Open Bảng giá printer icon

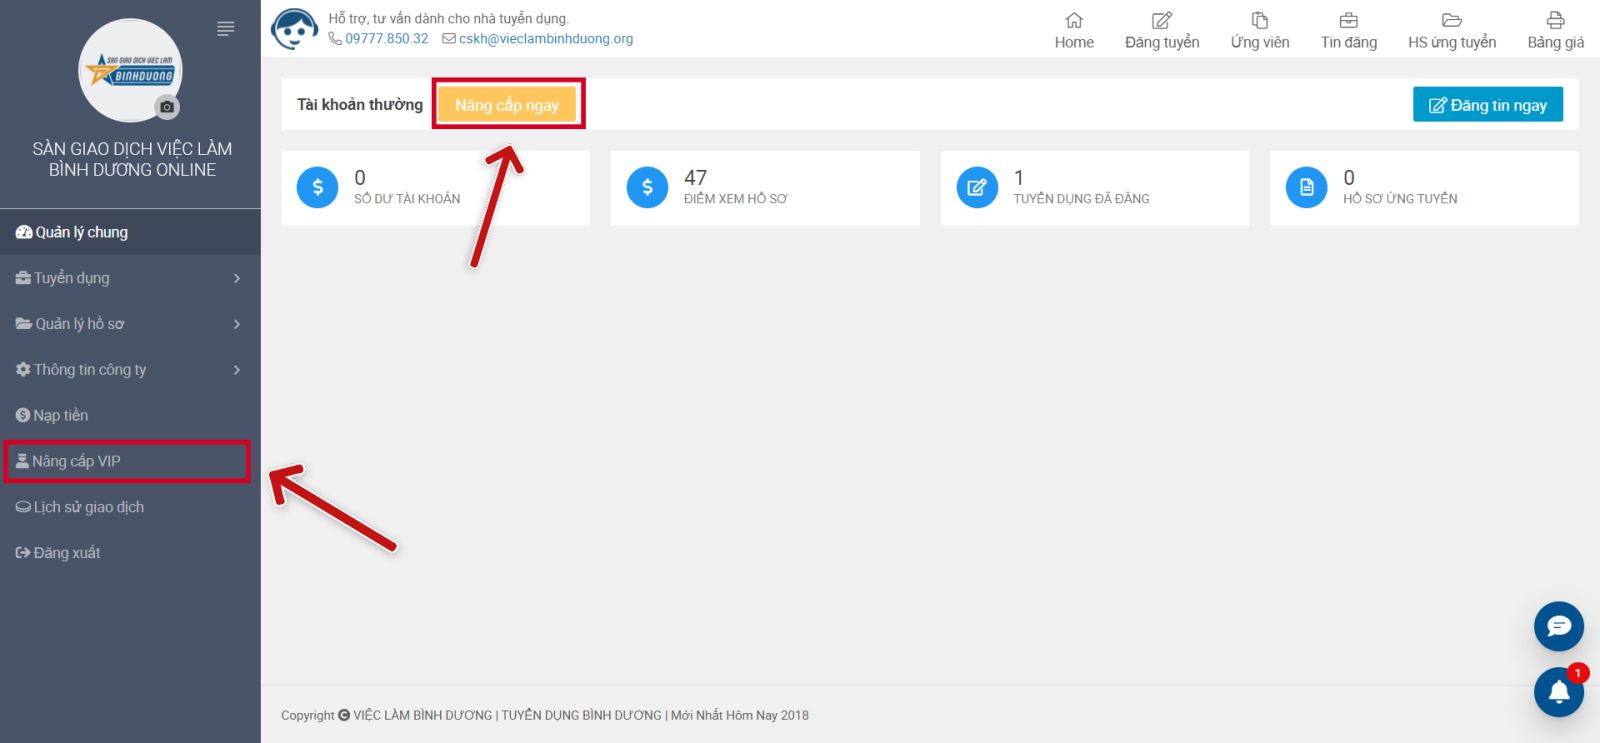tap(1555, 21)
